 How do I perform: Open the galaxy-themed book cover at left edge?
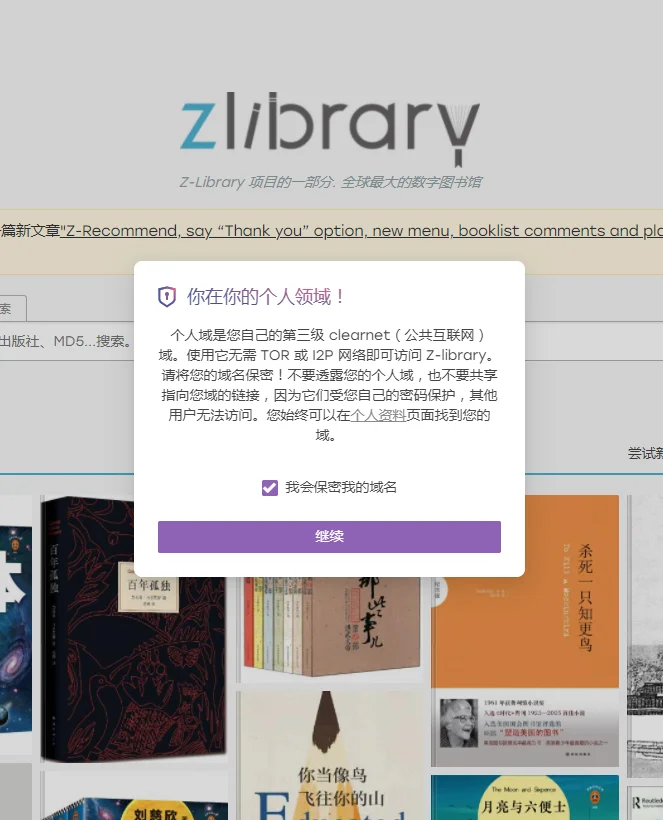click(x=16, y=629)
